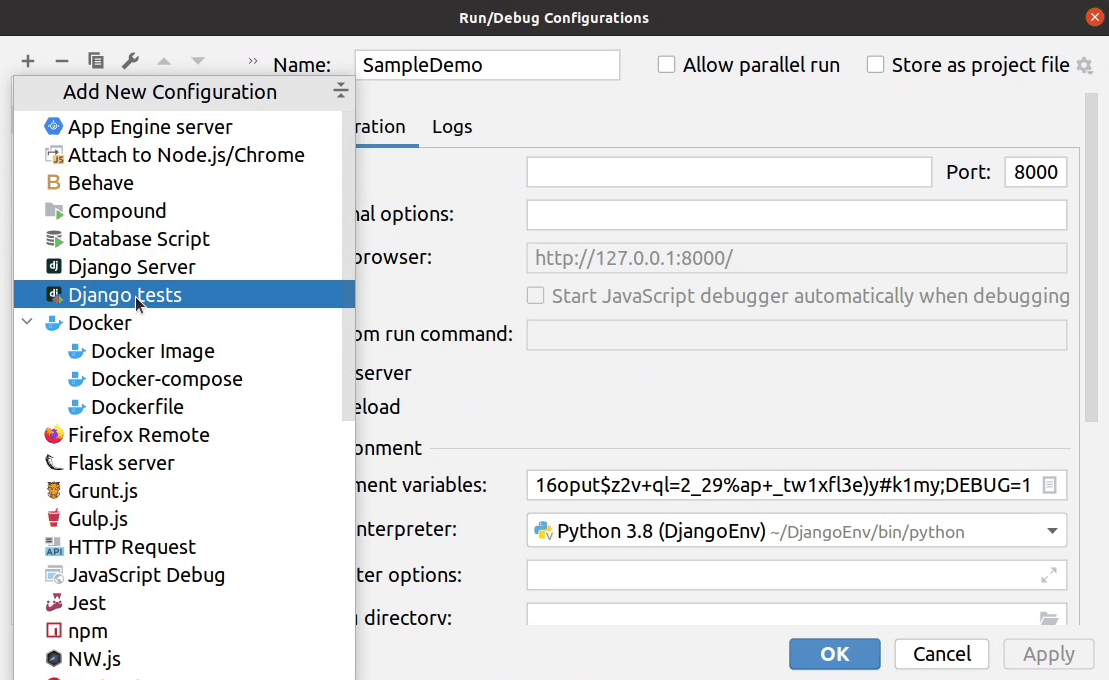Viewport: 1109px width, 680px height.
Task: Click the Remove Configuration minus icon
Action: click(61, 62)
